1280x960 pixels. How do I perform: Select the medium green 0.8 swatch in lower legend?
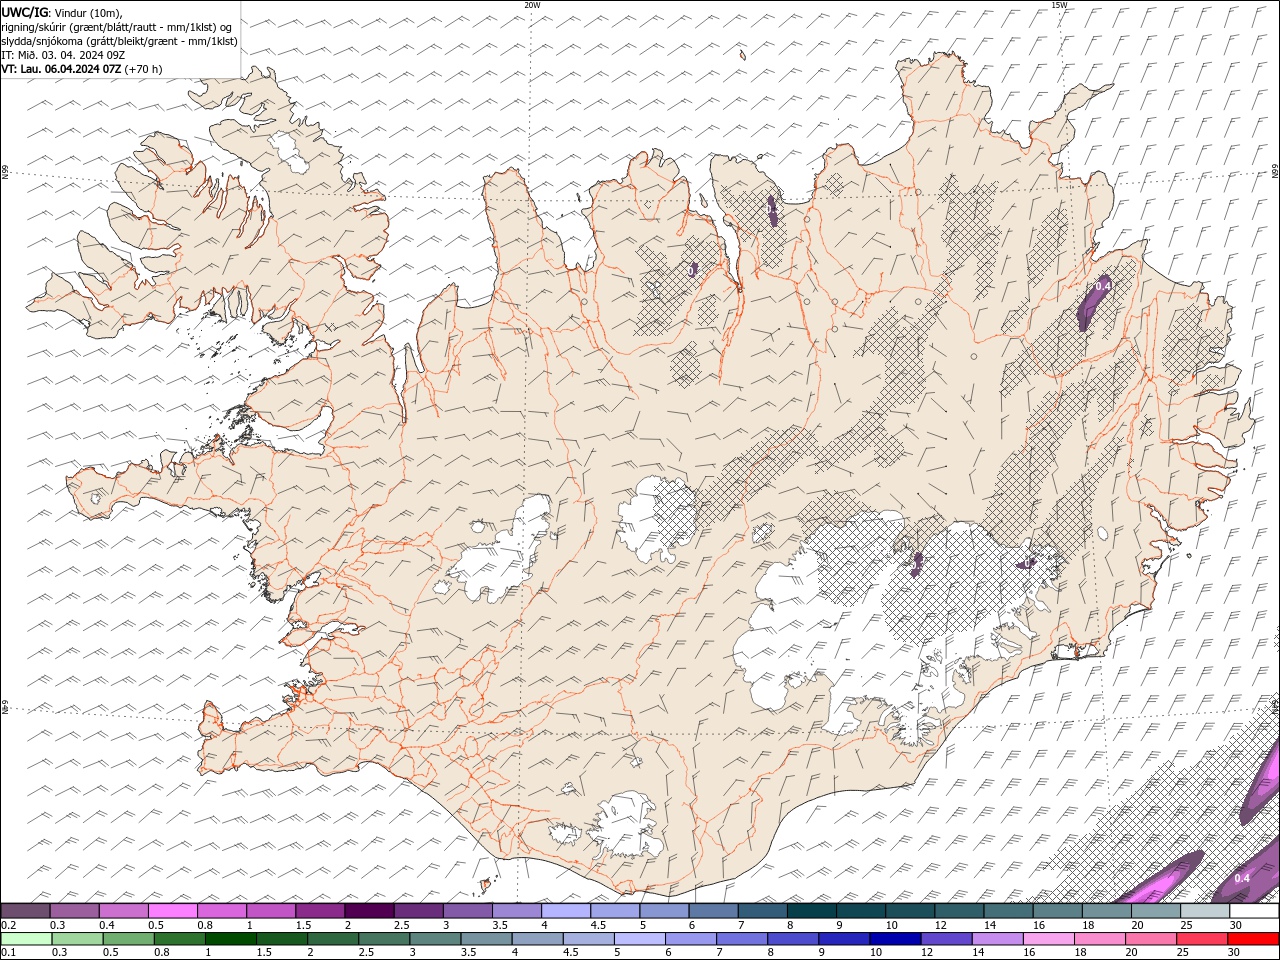coord(180,938)
